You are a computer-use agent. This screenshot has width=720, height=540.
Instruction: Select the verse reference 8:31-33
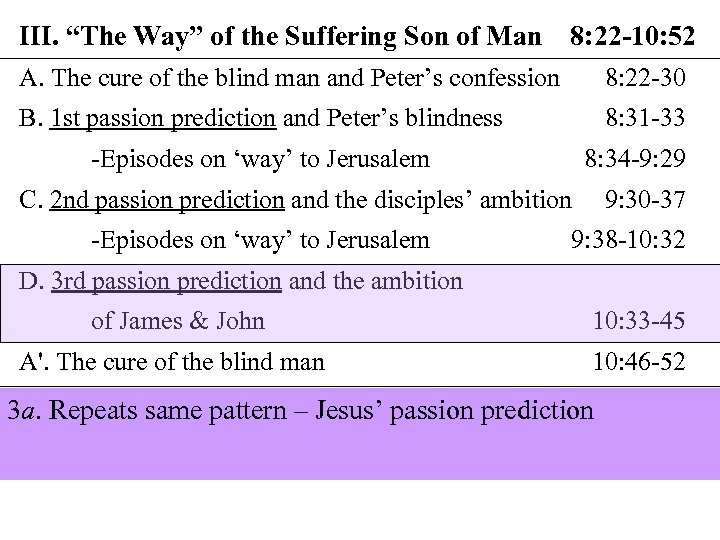tap(645, 118)
